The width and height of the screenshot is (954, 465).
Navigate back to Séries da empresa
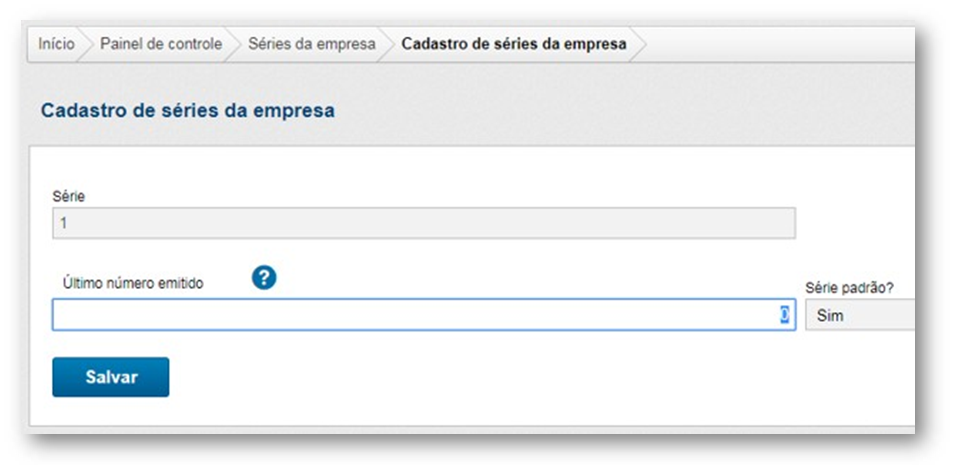pos(312,44)
